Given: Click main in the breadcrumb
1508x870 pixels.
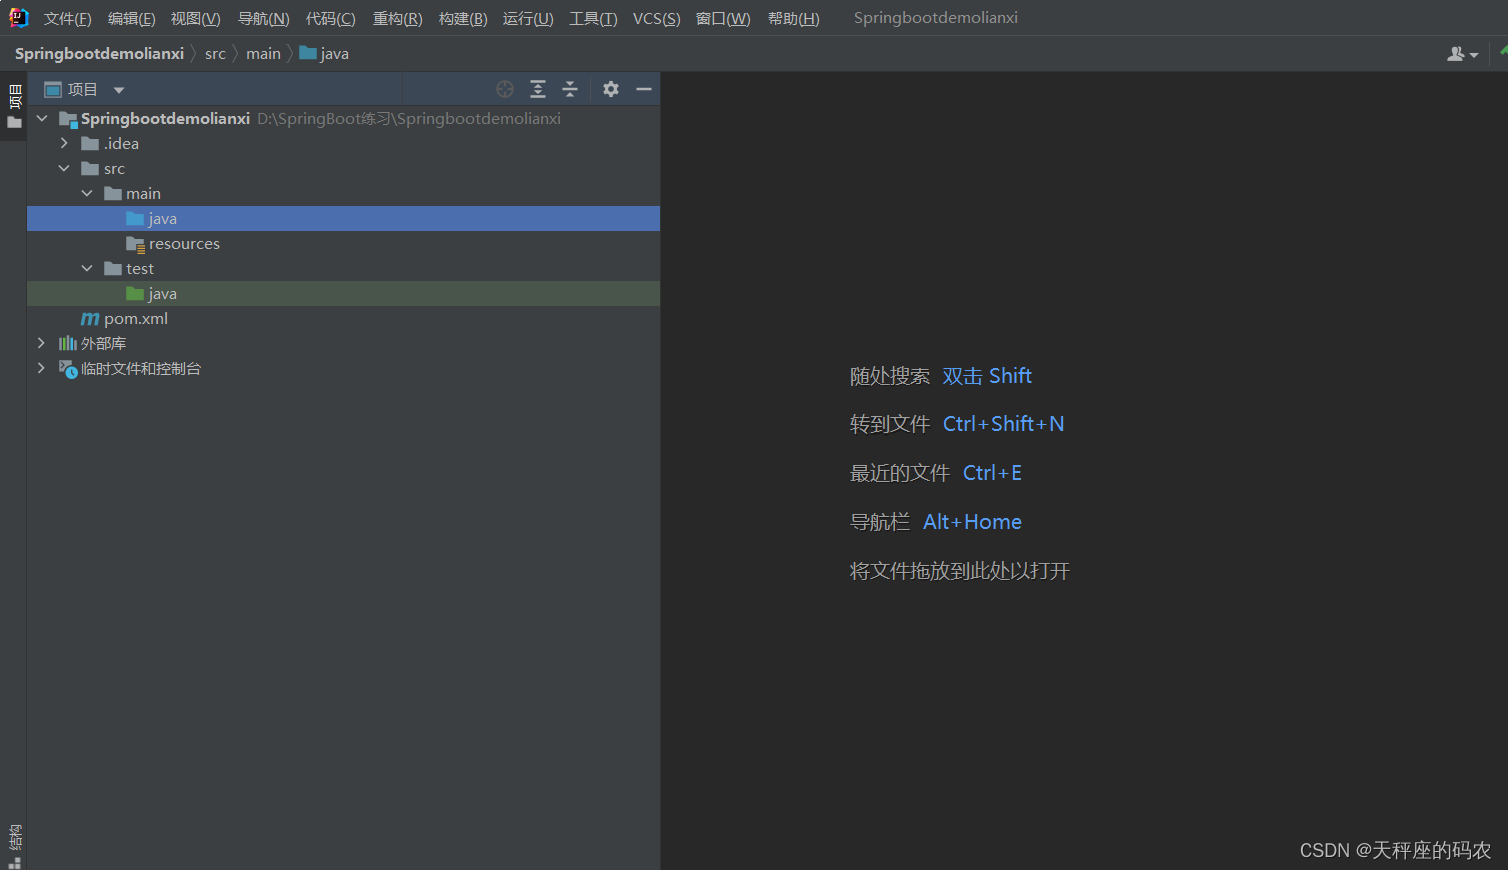Looking at the screenshot, I should tap(263, 54).
